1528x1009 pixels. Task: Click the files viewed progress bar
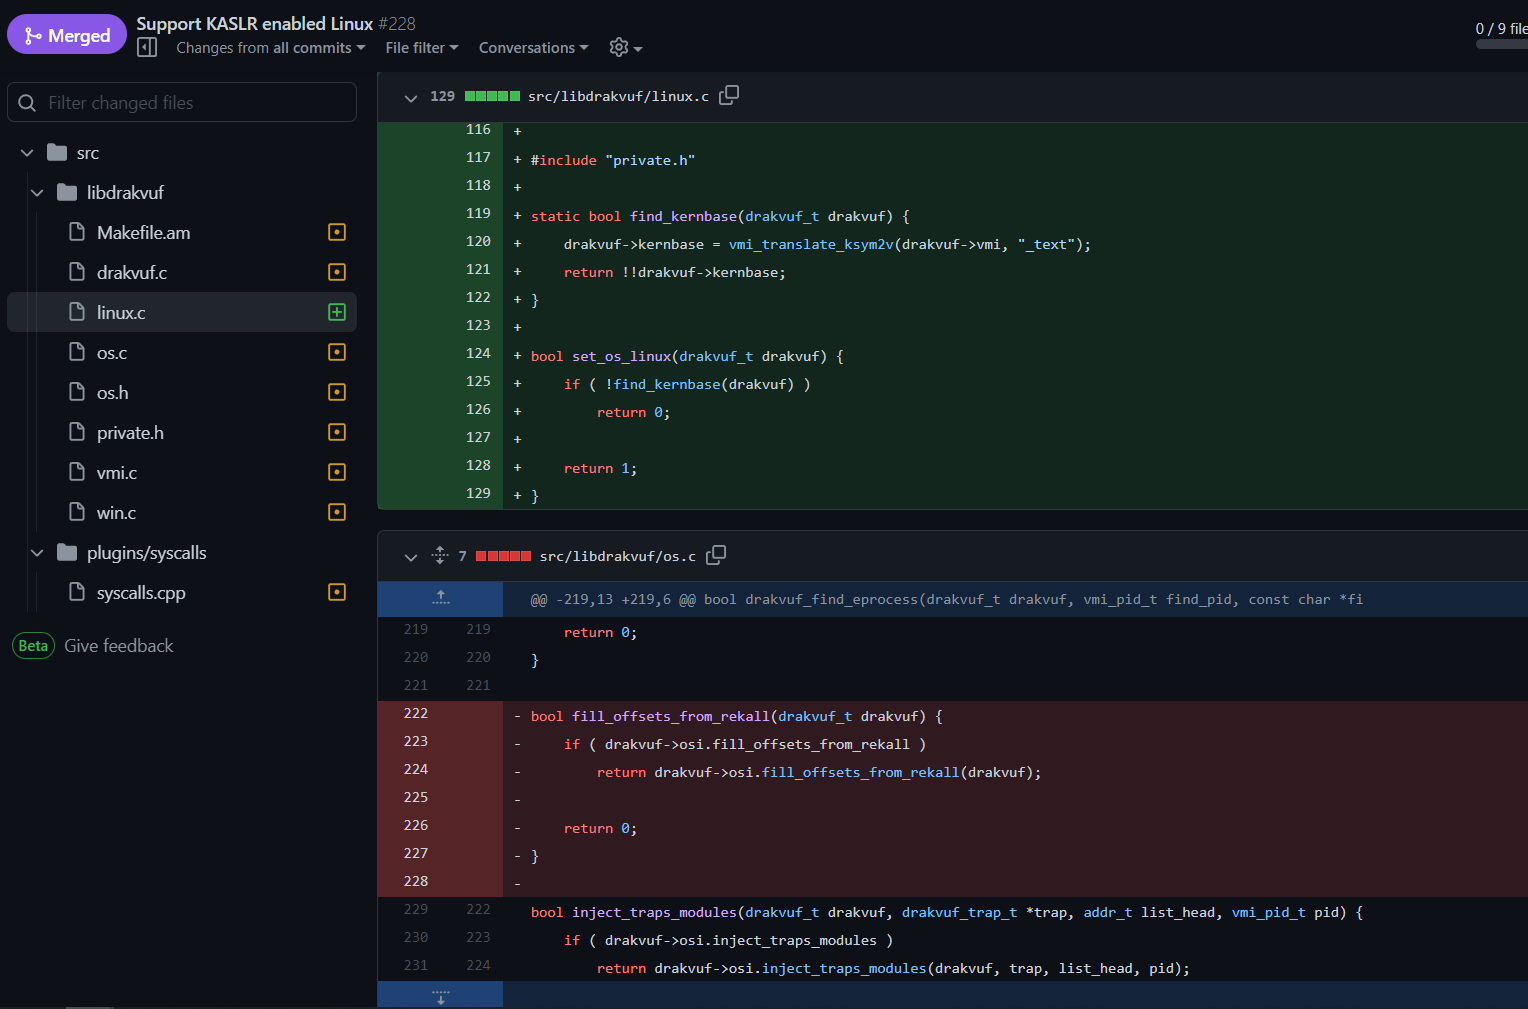[1501, 44]
